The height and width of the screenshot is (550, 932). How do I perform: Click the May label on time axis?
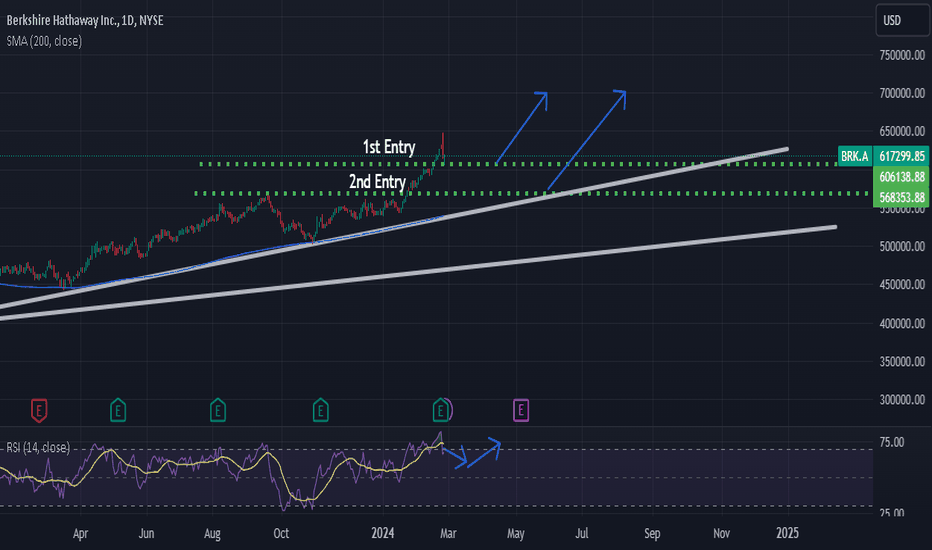coord(515,533)
